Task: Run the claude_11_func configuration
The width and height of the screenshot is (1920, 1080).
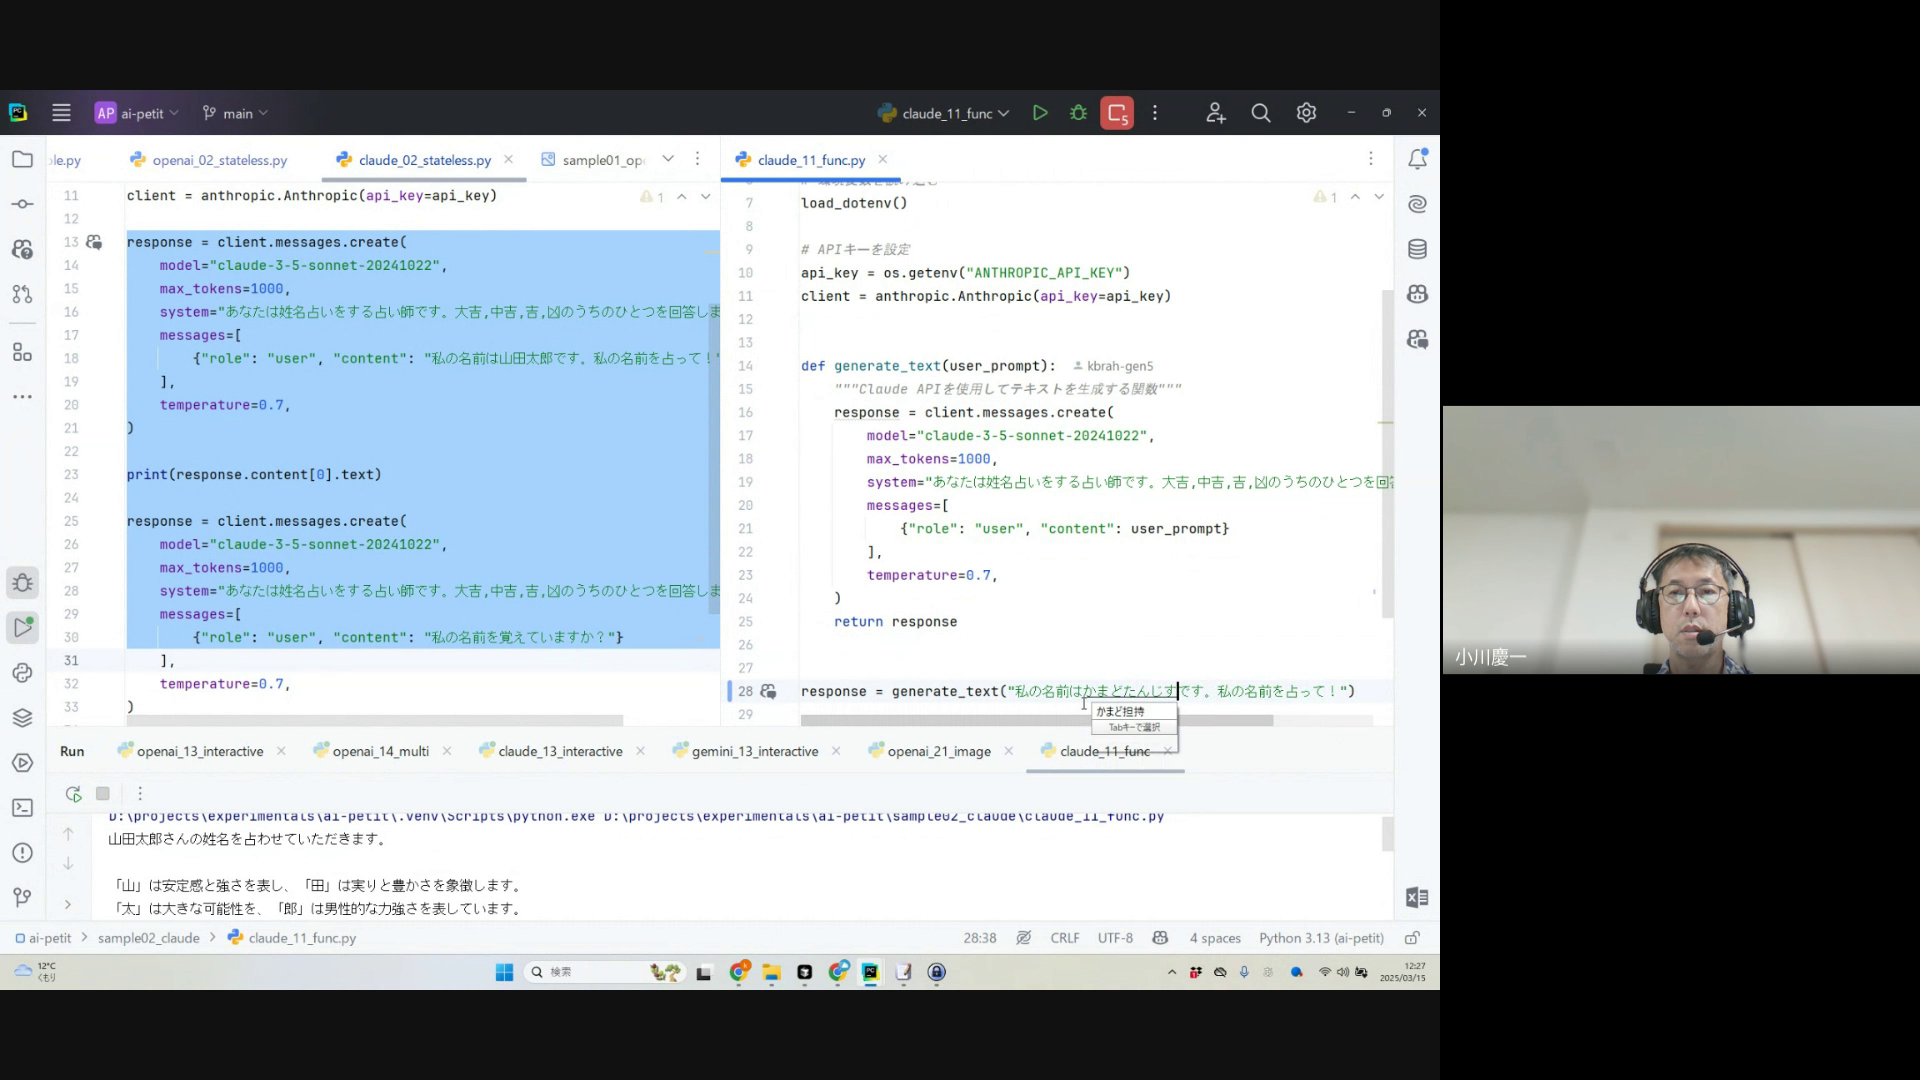Action: pos(1040,113)
